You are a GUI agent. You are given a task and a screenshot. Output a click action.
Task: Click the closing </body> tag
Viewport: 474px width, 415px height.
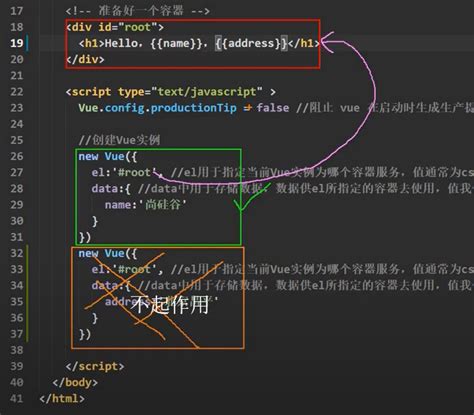(x=75, y=382)
